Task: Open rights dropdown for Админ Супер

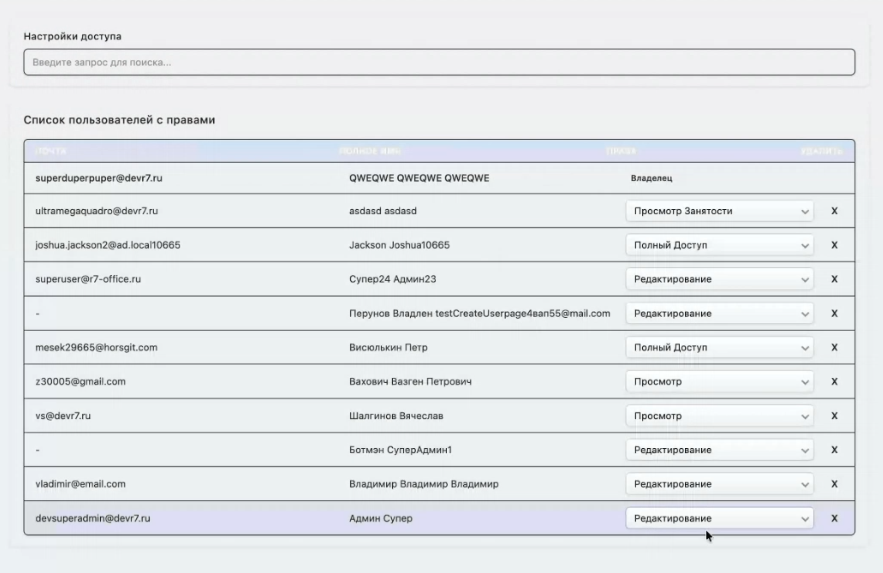Action: tap(719, 518)
